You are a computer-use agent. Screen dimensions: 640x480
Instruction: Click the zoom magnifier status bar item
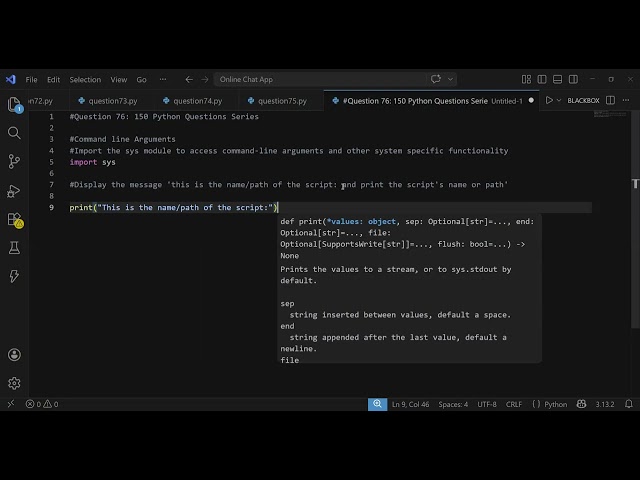tap(378, 404)
